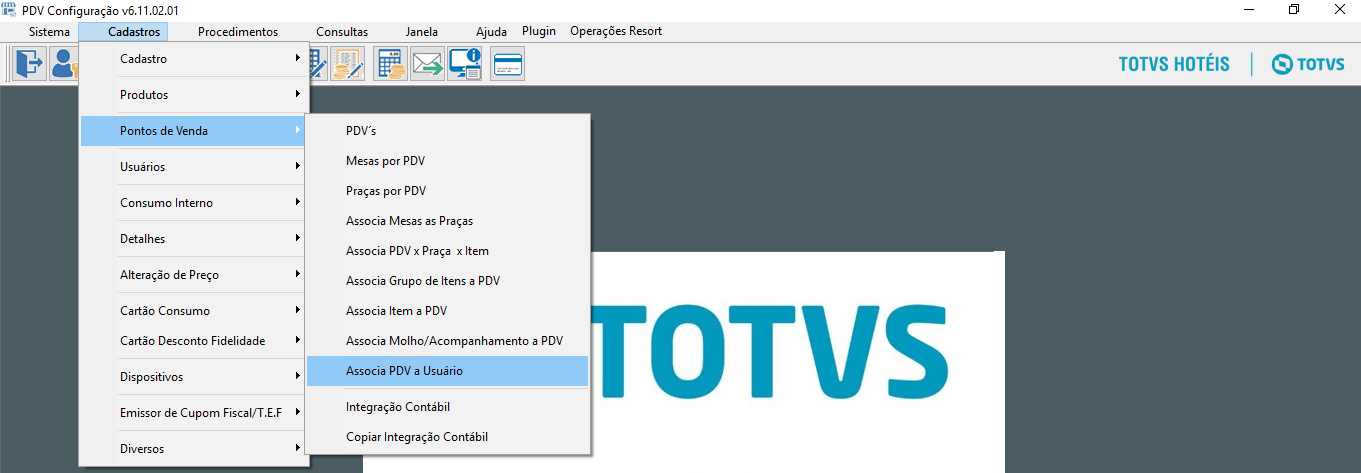Click the arrow beside Diversos

[x=298, y=448]
